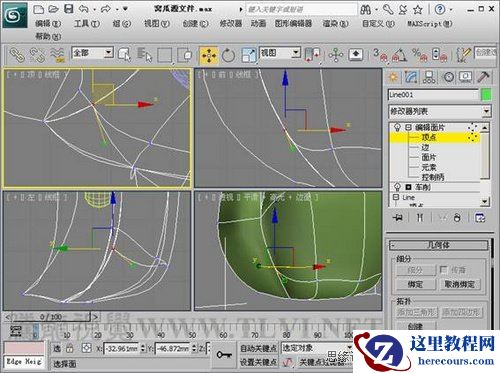Screen dimensions: 500x373
Task: Open the 工具(T) menu
Action: pyautogui.click(x=87, y=24)
